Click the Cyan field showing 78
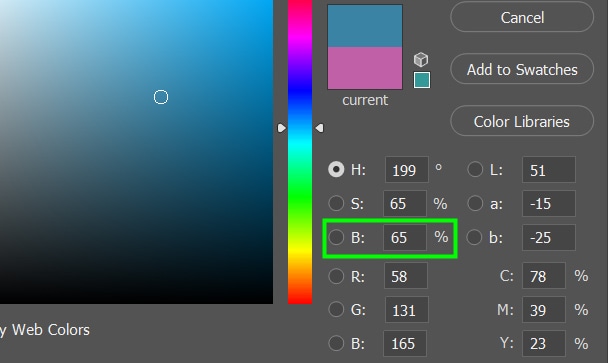 pos(544,276)
